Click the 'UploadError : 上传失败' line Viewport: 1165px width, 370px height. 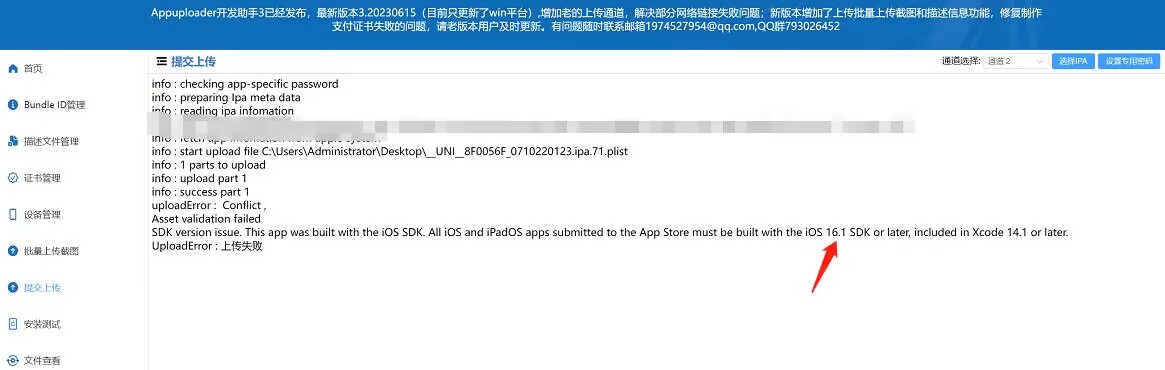(207, 246)
